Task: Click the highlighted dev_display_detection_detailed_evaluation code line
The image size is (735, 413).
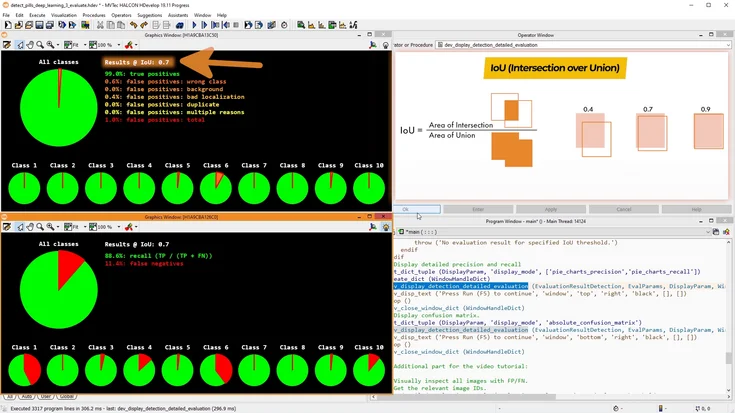Action: click(x=461, y=286)
